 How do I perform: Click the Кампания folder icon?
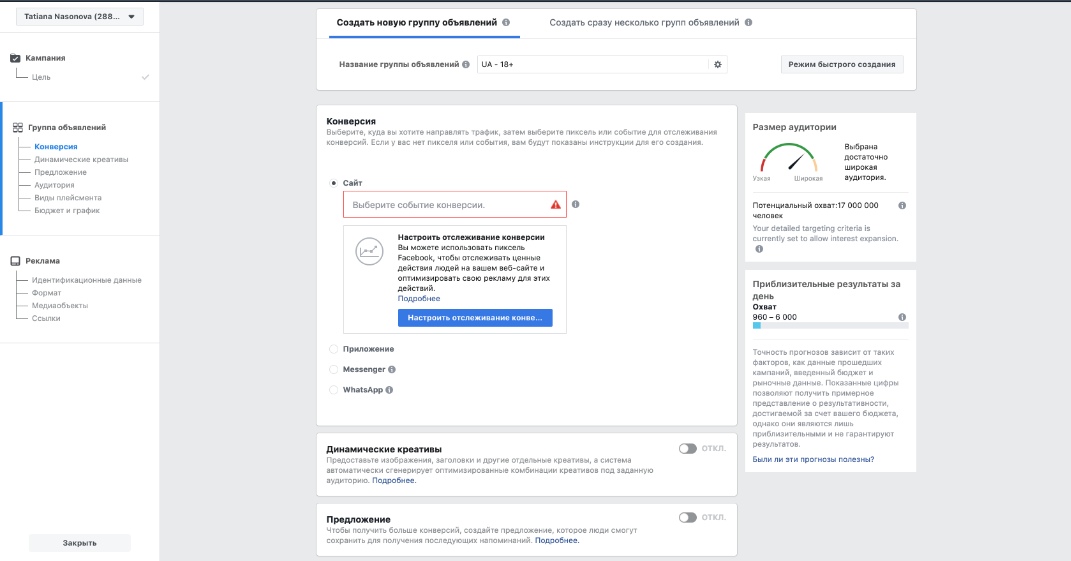point(15,58)
